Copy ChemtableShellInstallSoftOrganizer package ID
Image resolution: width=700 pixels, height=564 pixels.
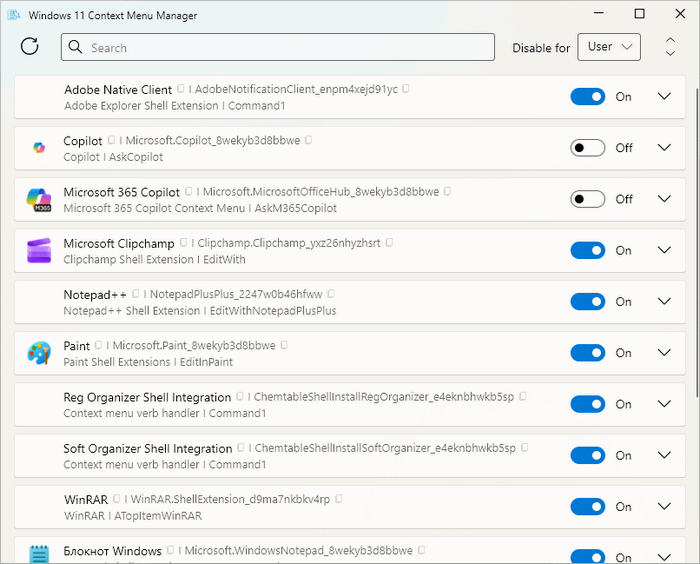[525, 447]
